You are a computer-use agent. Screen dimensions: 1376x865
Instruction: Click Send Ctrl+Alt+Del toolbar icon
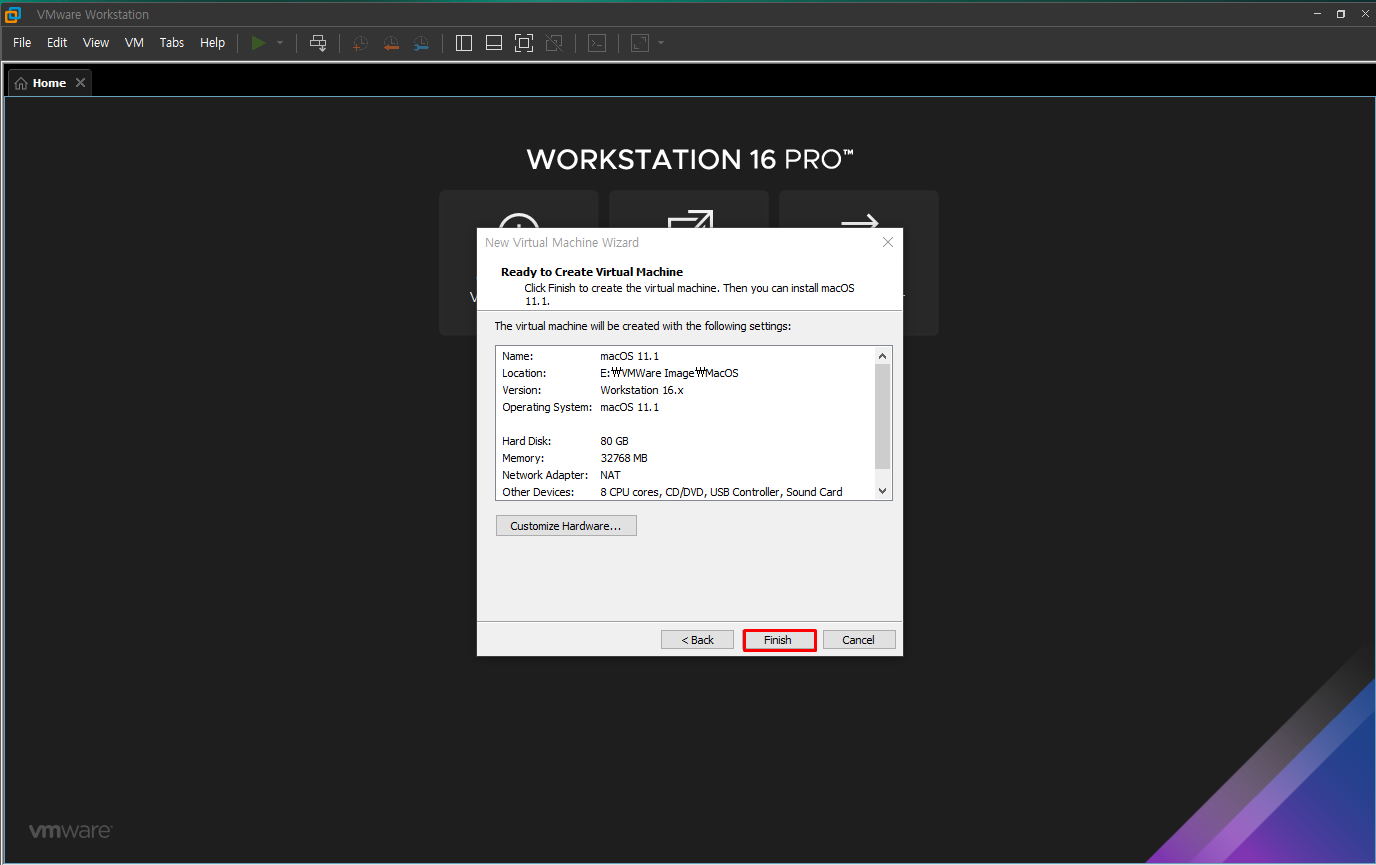point(318,43)
